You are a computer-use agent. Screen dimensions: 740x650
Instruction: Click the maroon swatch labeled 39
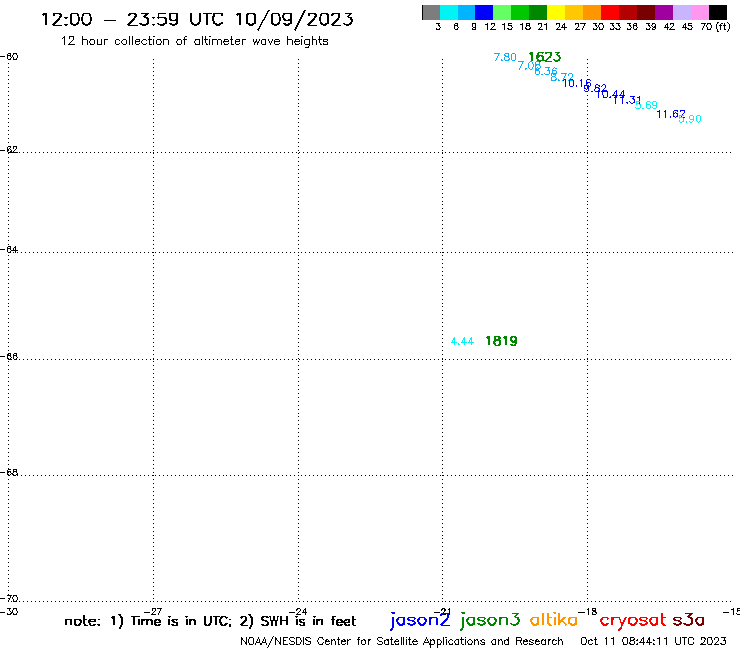(646, 12)
